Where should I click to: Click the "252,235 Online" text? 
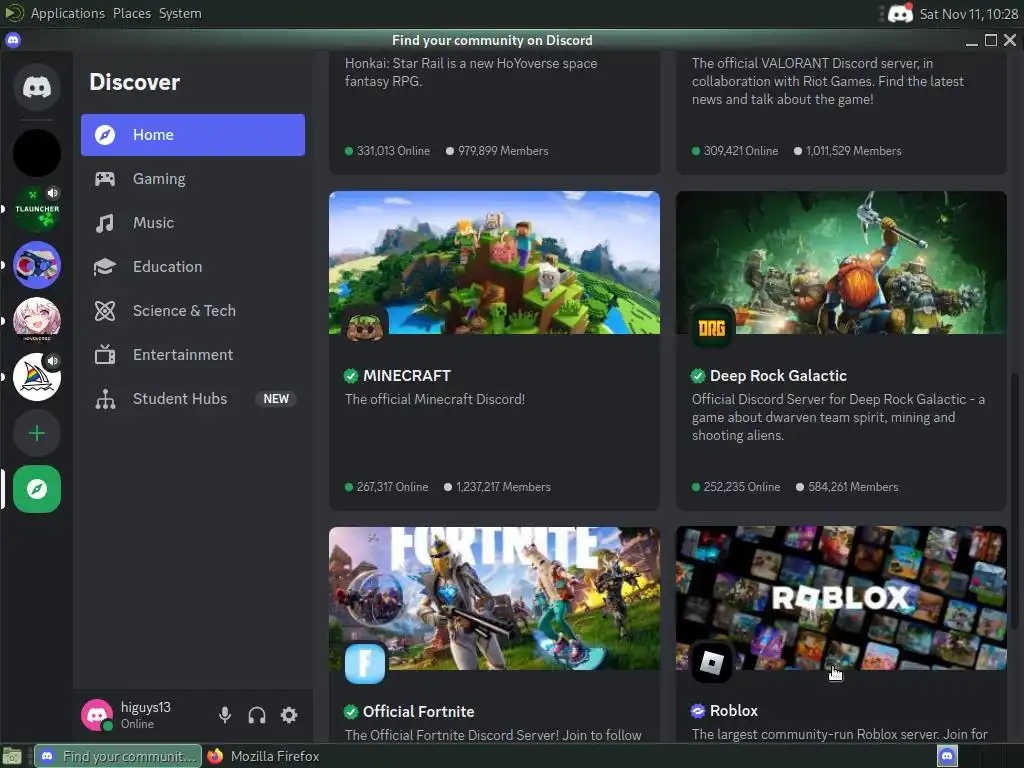[741, 487]
